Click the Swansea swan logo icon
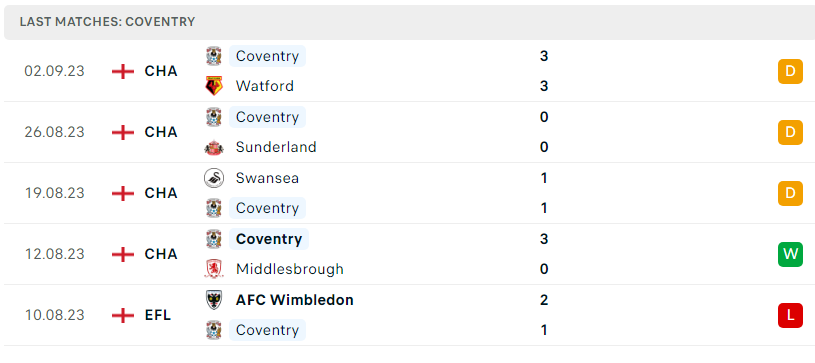This screenshot has width=815, height=363. (x=214, y=178)
